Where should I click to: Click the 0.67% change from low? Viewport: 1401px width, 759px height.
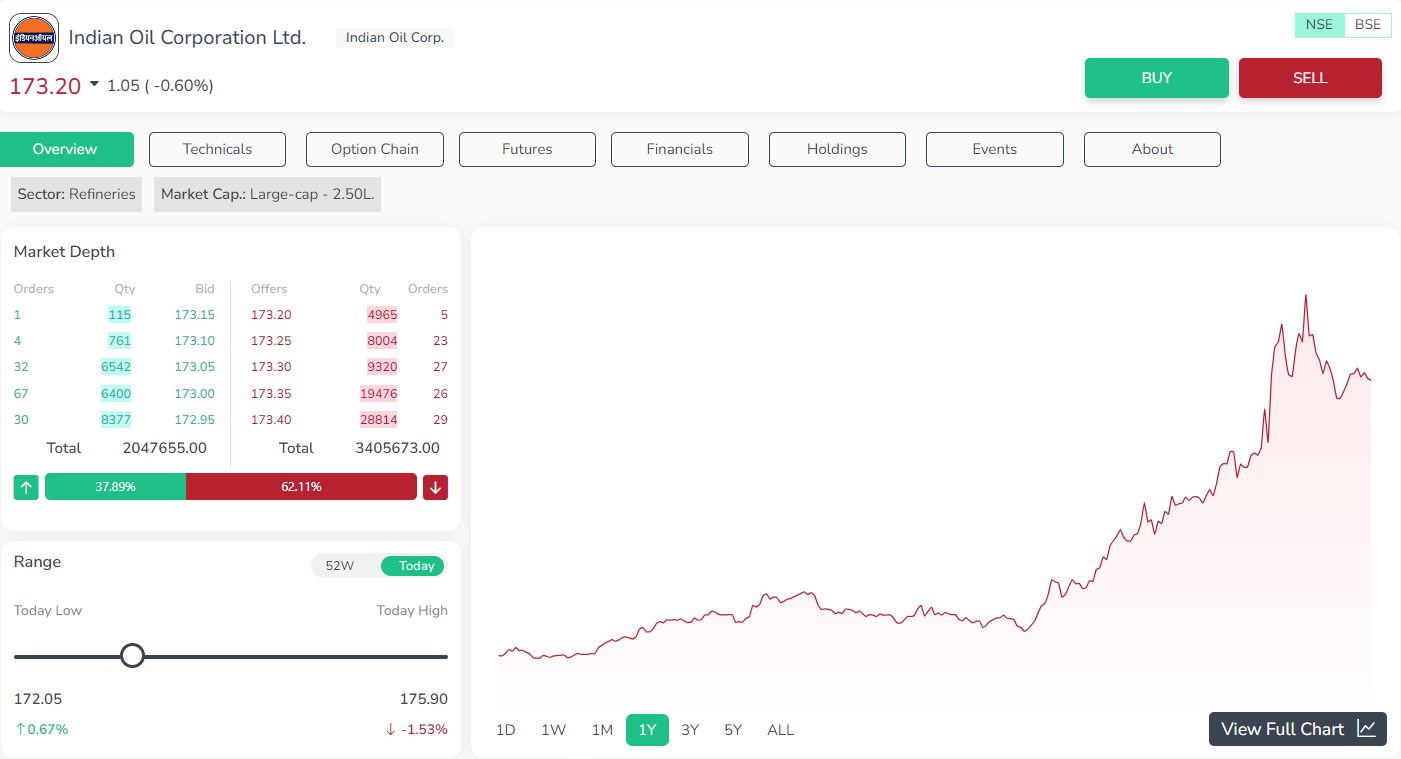tap(41, 729)
